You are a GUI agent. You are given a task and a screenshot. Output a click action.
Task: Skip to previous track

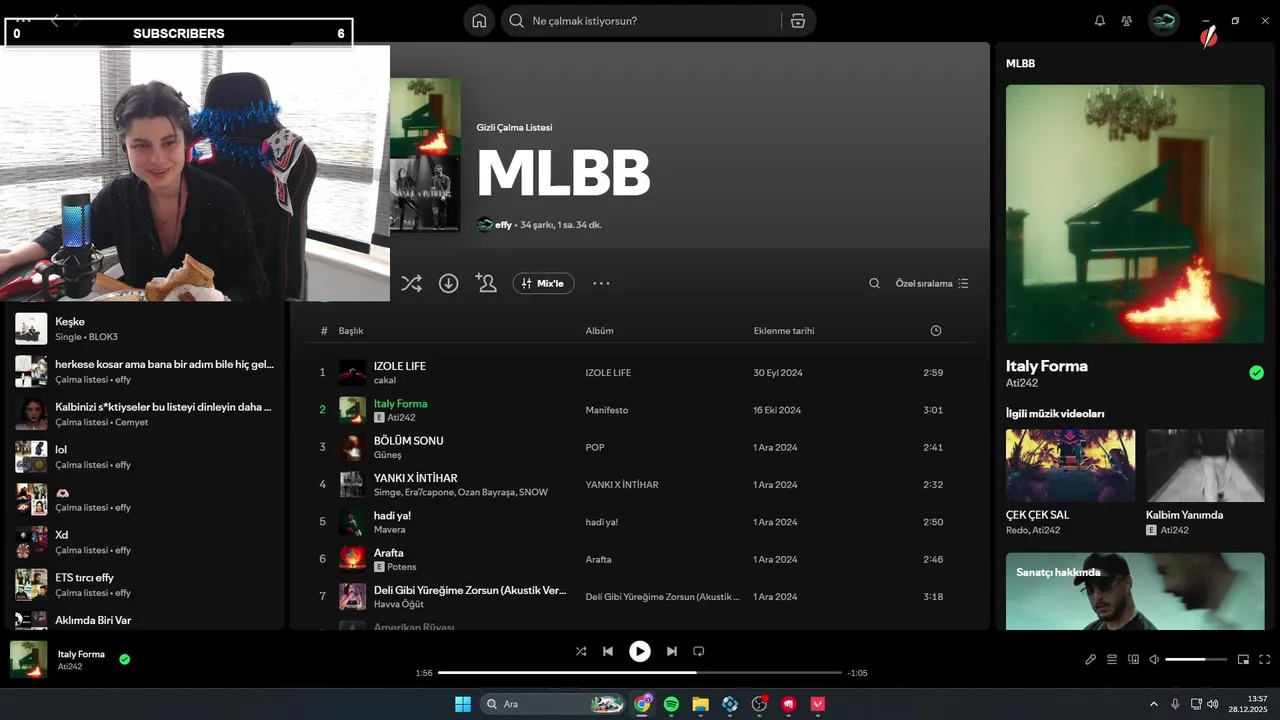608,651
